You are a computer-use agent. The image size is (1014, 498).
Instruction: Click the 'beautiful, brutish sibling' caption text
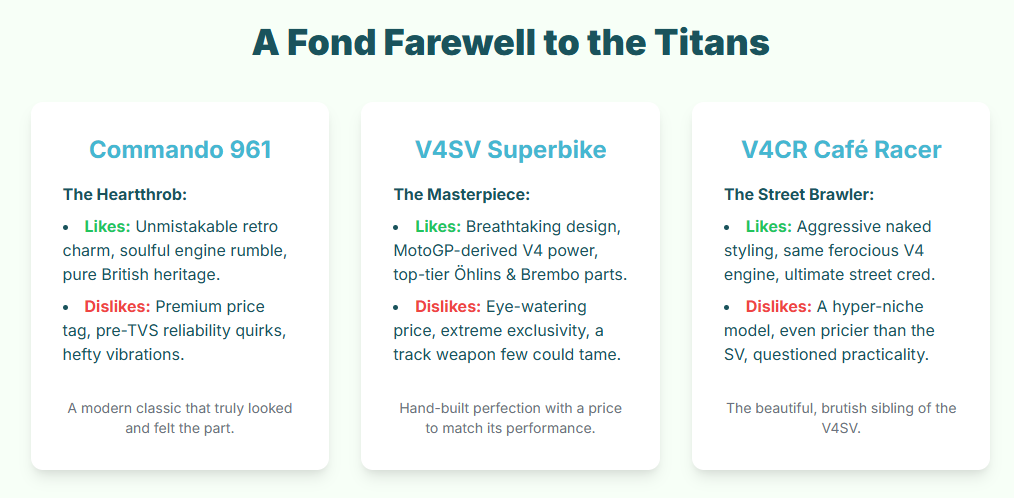pyautogui.click(x=841, y=418)
